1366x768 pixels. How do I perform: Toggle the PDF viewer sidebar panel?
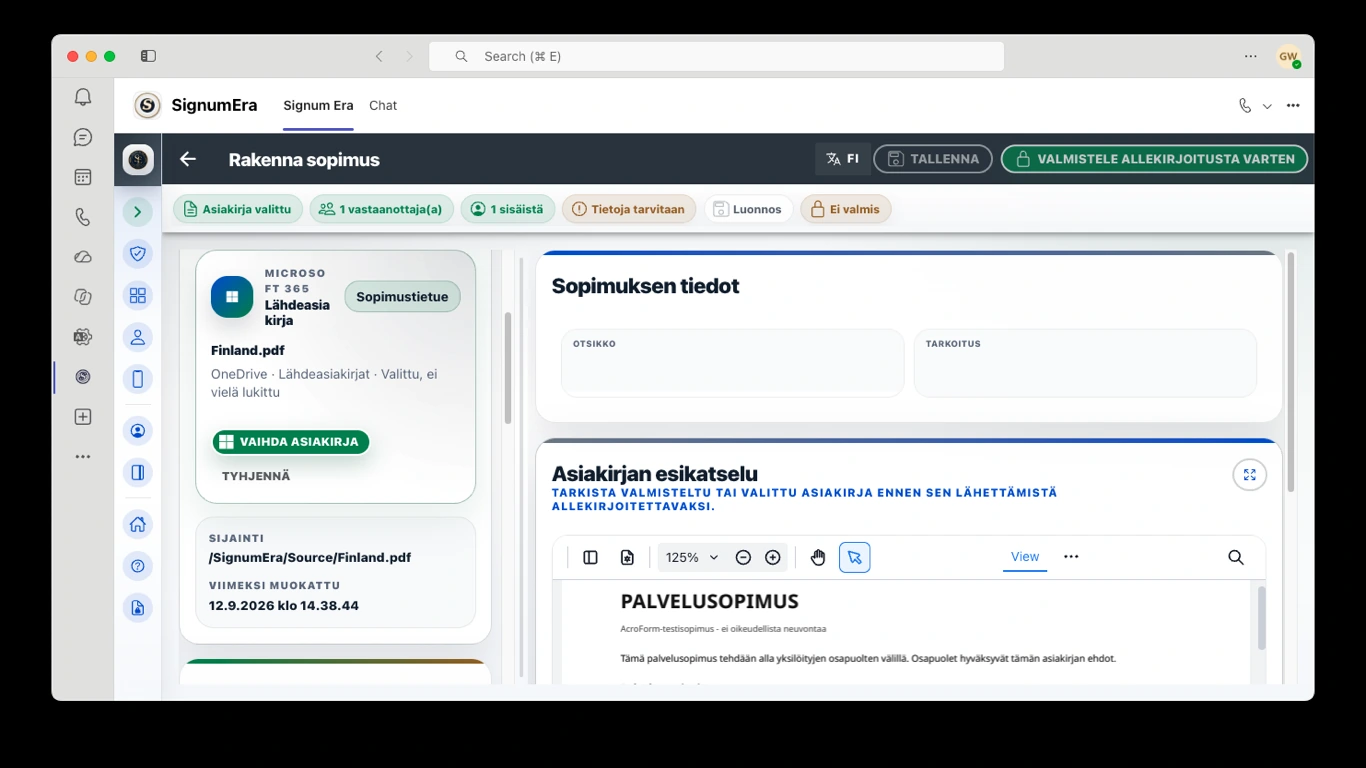pos(590,557)
